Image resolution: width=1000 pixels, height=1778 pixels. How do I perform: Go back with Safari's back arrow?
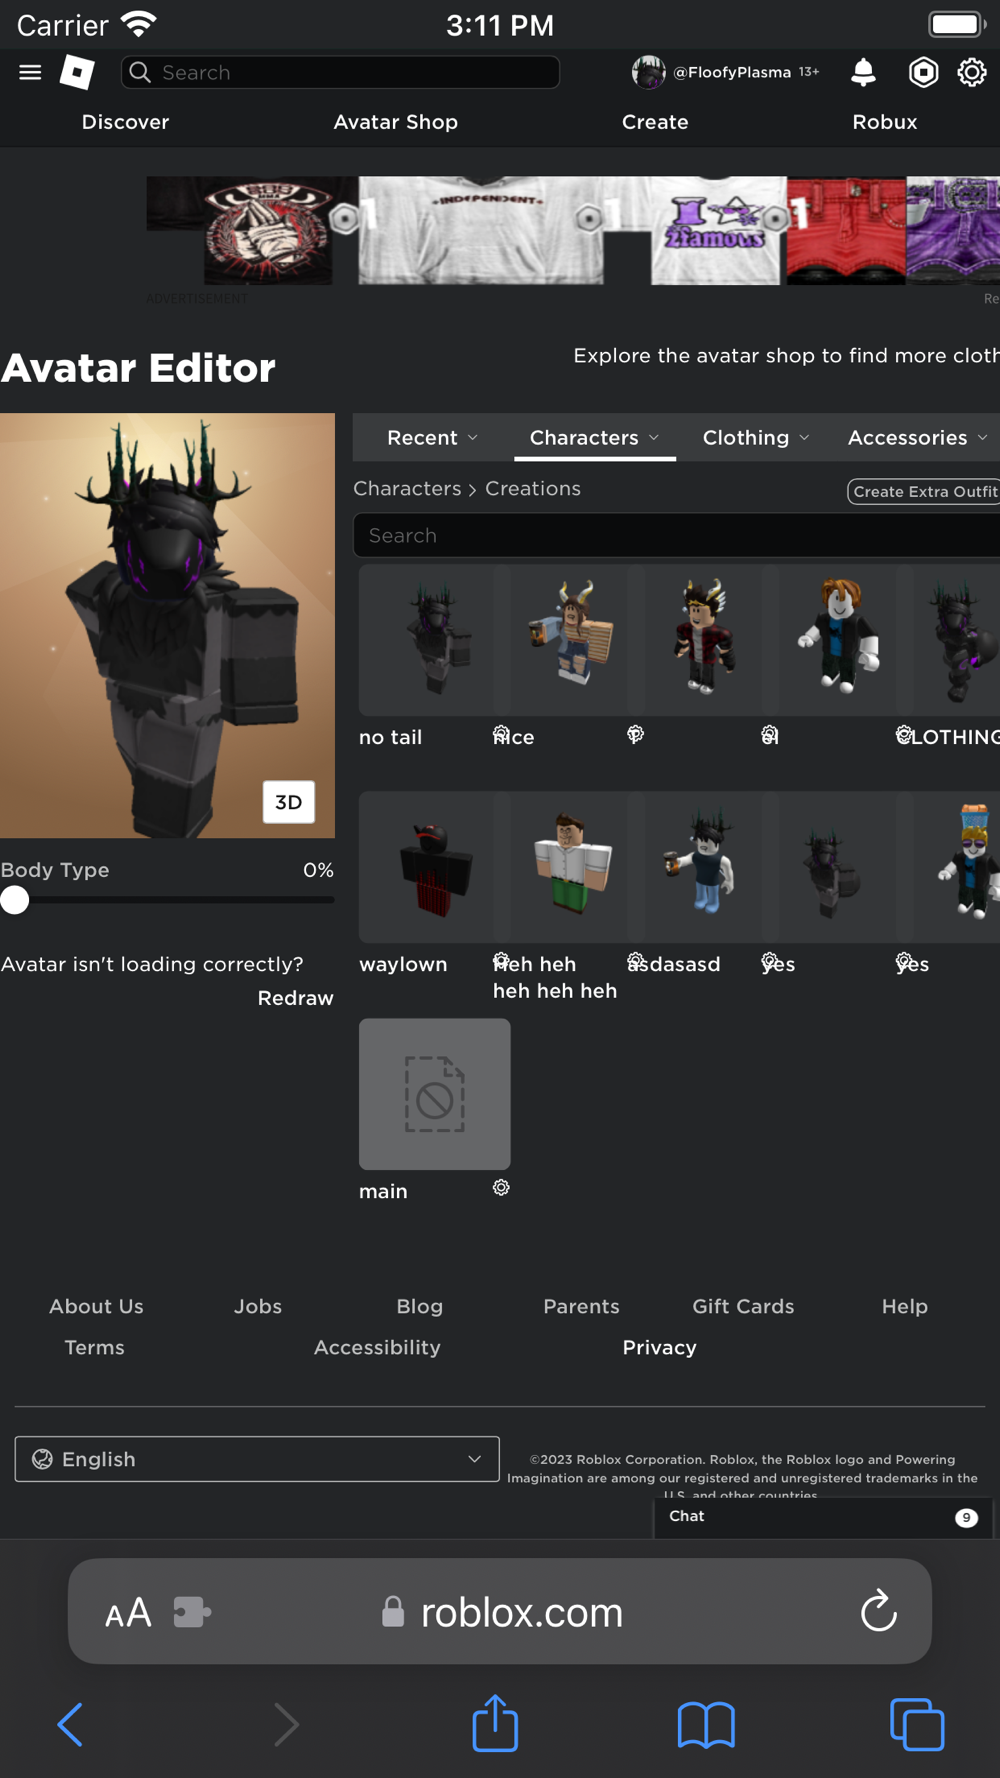[70, 1724]
